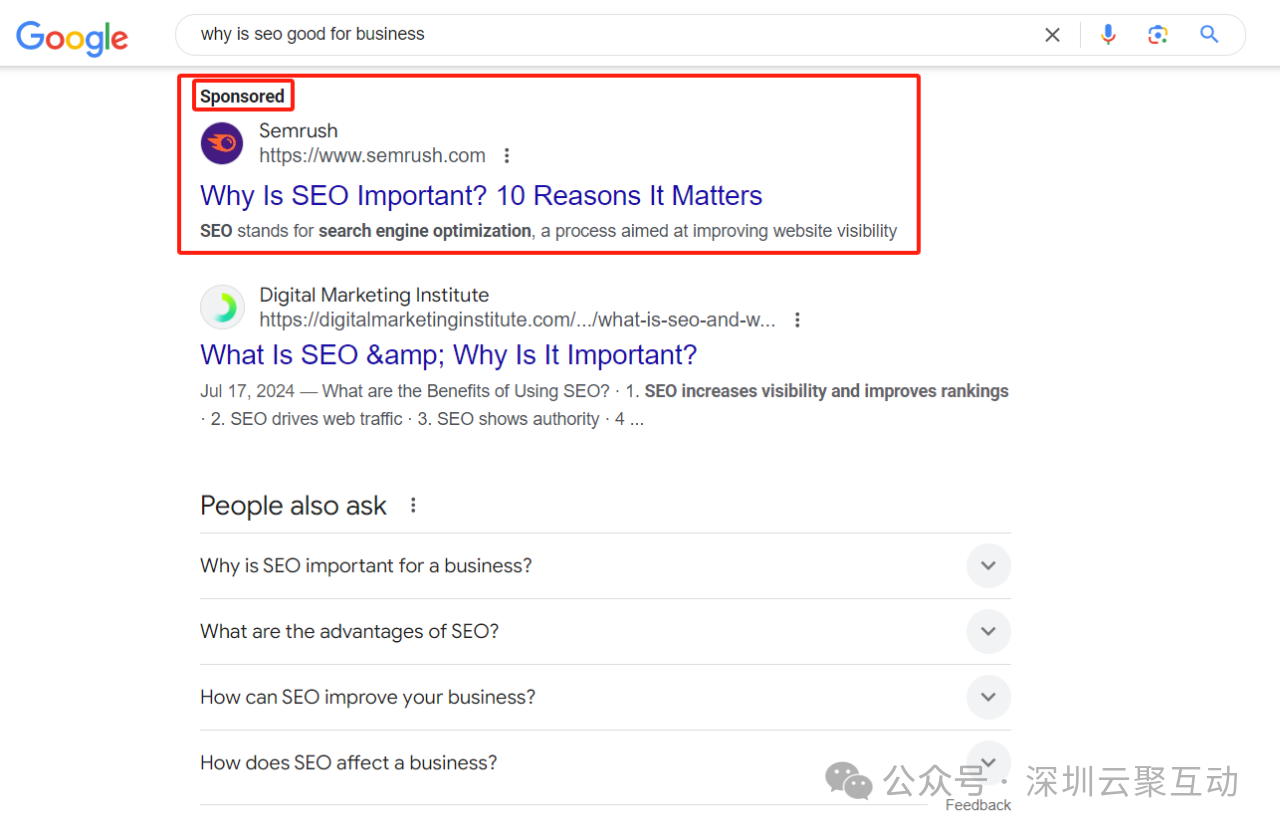Click the Feedback link
This screenshot has height=833, width=1280.
click(978, 805)
